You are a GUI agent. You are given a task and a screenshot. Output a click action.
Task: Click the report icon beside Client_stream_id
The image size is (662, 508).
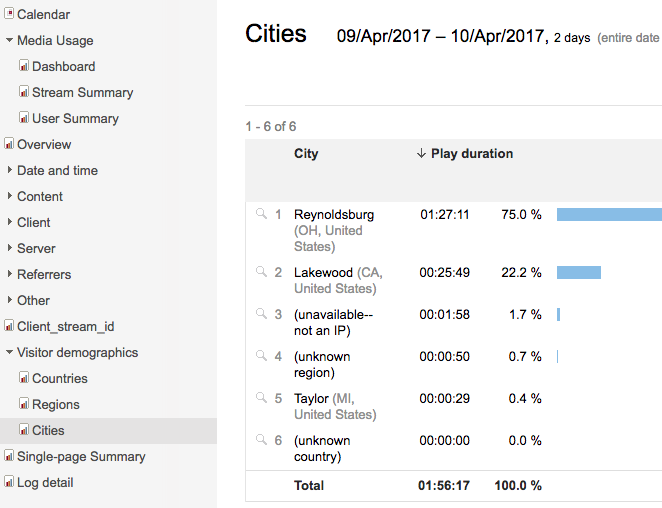(x=9, y=327)
